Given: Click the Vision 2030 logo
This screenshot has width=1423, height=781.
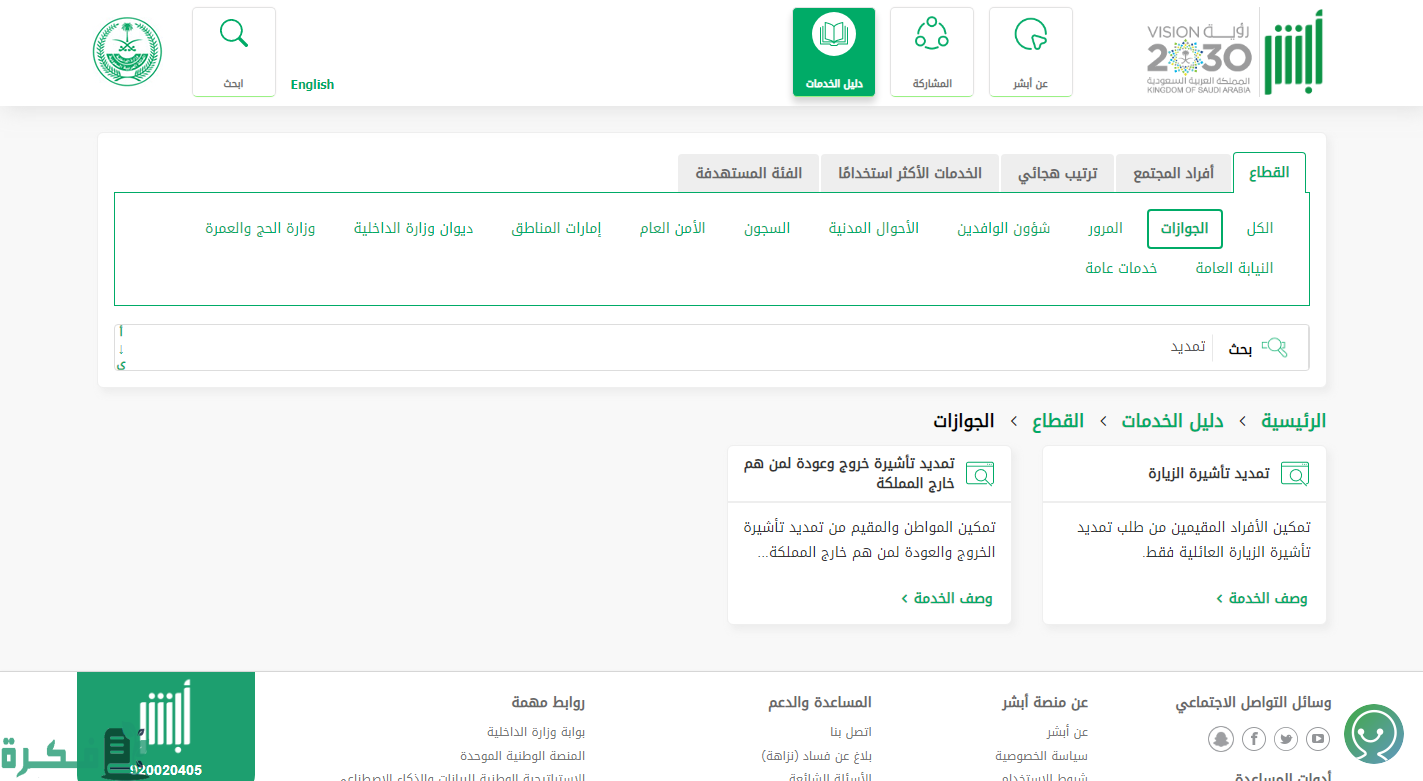Looking at the screenshot, I should [1199, 60].
